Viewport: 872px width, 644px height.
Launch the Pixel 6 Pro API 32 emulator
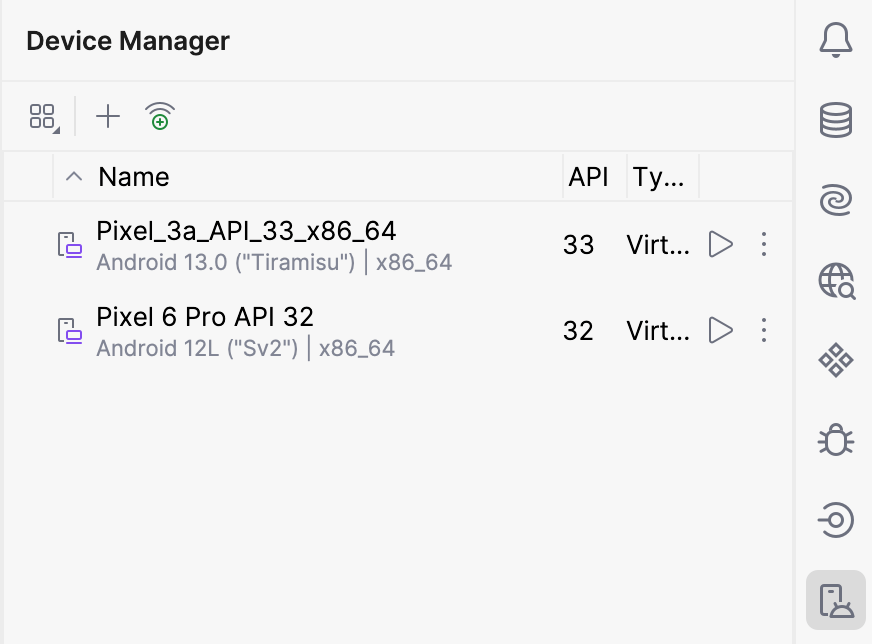(720, 330)
